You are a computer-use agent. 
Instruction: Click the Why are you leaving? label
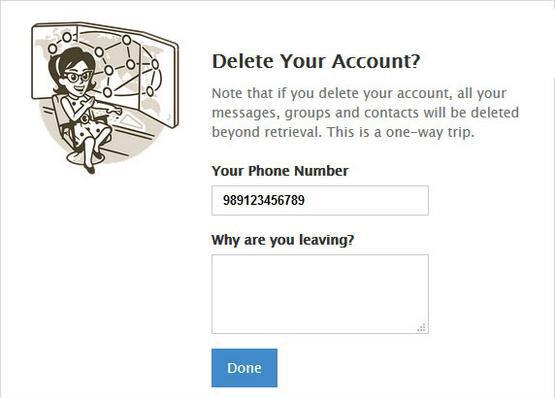point(283,240)
